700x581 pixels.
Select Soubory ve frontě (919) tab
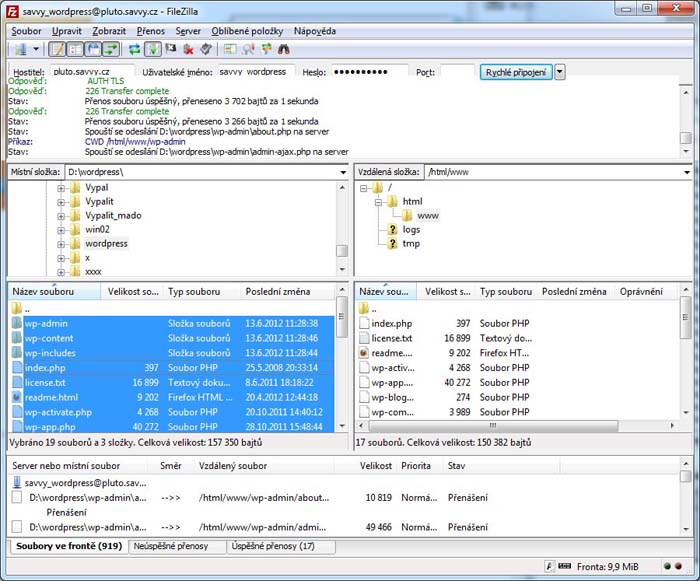pyautogui.click(x=69, y=546)
